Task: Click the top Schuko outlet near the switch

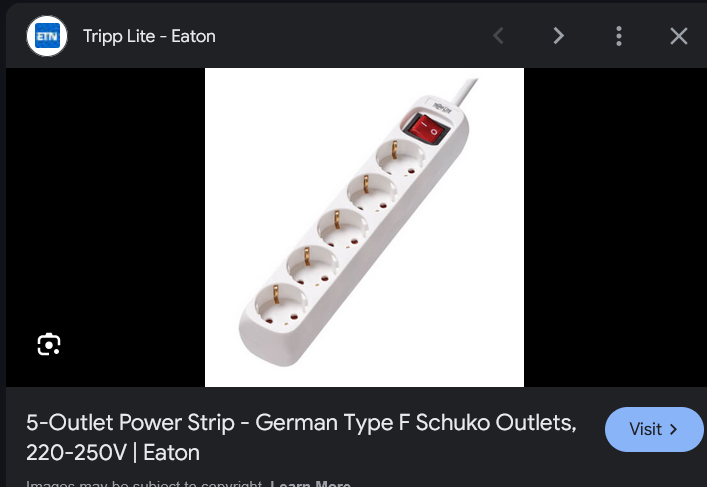Action: (x=400, y=157)
